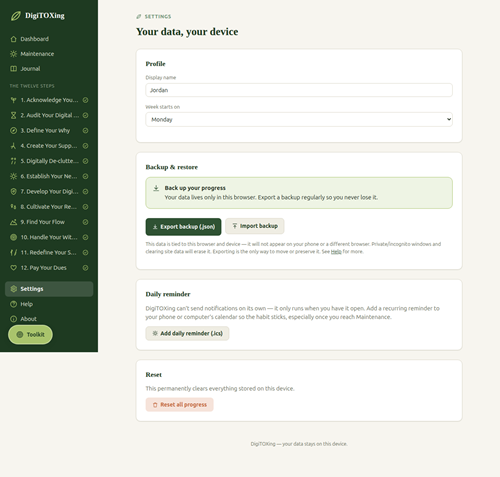Image resolution: width=500 pixels, height=477 pixels.
Task: Click the DigiTOXing leaf logo icon
Action: tap(15, 16)
